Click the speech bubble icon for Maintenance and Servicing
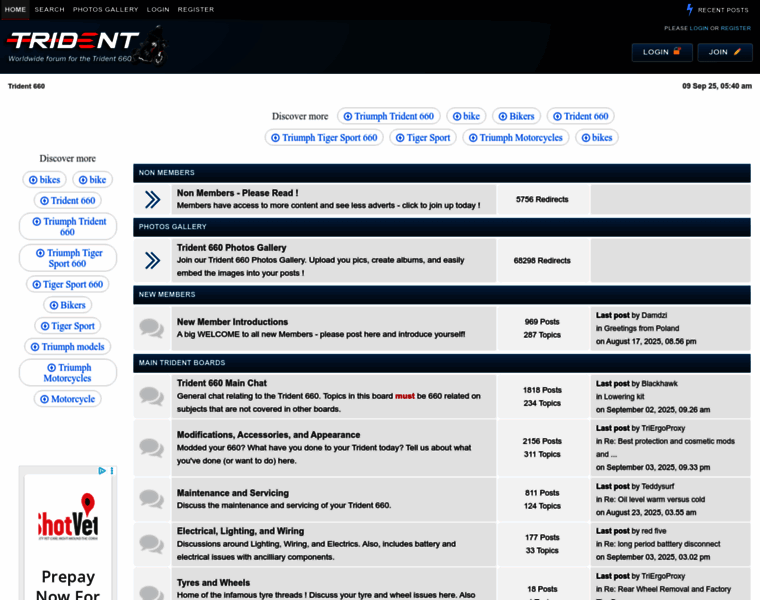 click(x=152, y=499)
